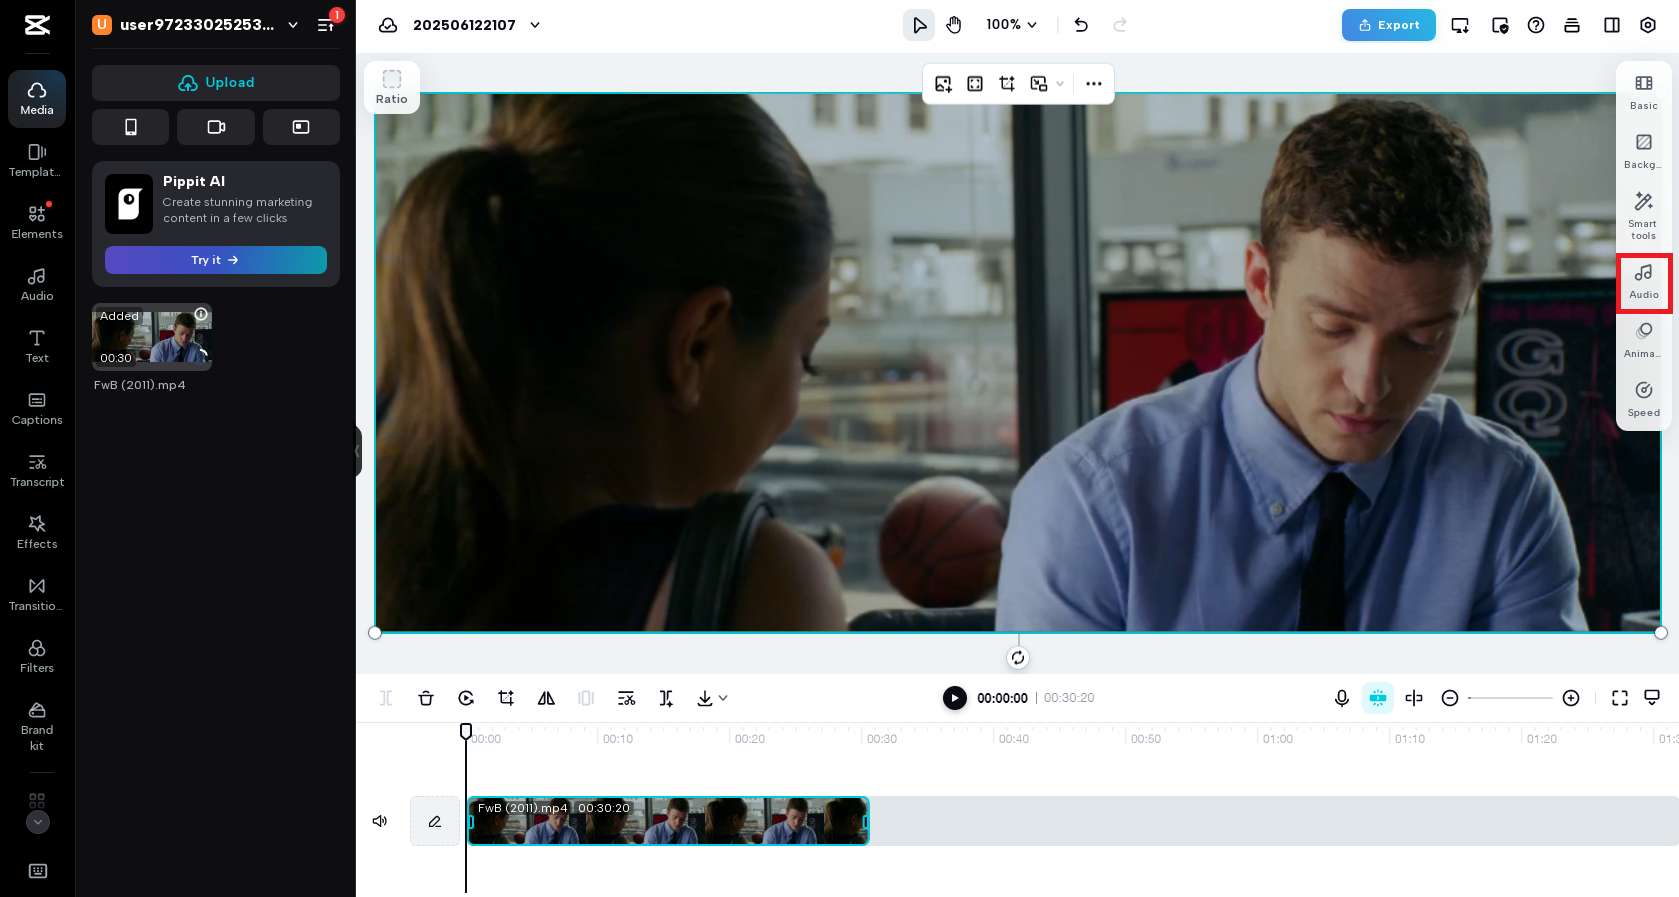Viewport: 1679px width, 897px height.
Task: Click the cloud save status icon
Action: click(388, 25)
